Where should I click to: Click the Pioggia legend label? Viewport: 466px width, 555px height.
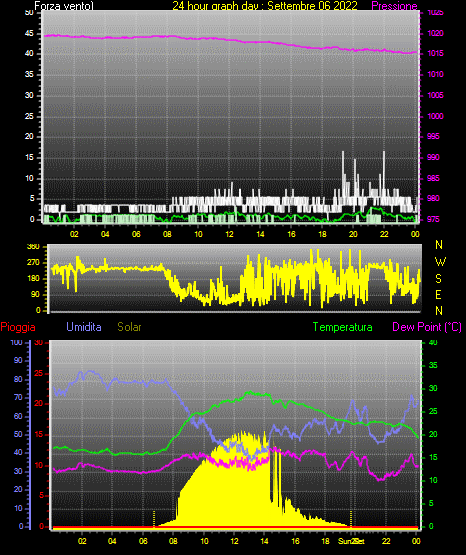(x=18, y=327)
